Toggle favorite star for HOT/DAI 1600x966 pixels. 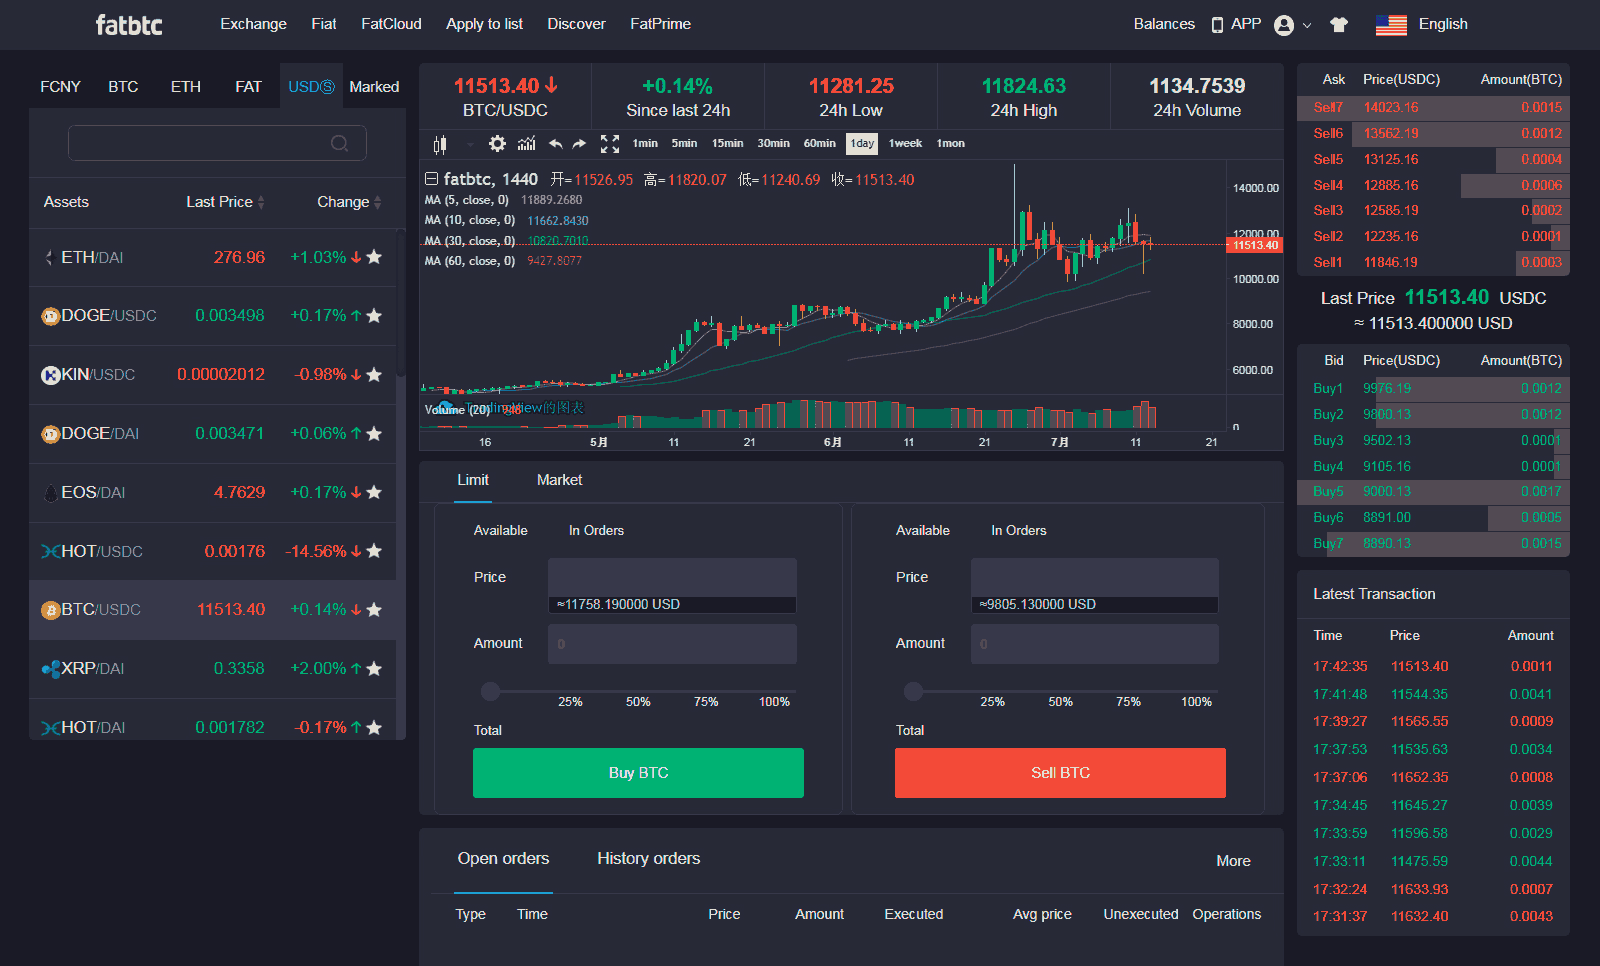pos(374,727)
